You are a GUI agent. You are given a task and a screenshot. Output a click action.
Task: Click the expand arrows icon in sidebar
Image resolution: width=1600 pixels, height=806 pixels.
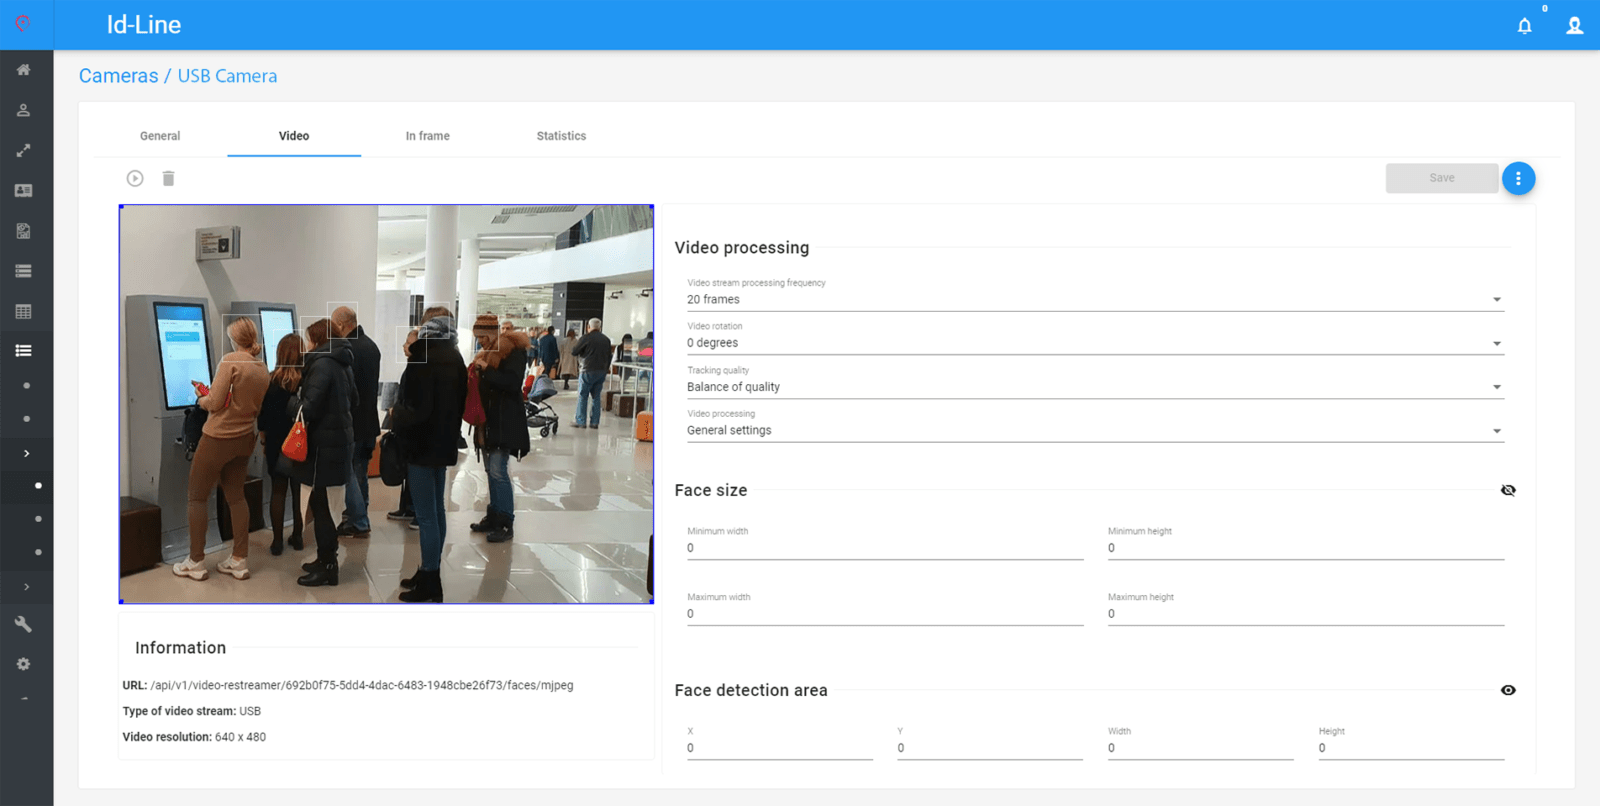pos(23,151)
